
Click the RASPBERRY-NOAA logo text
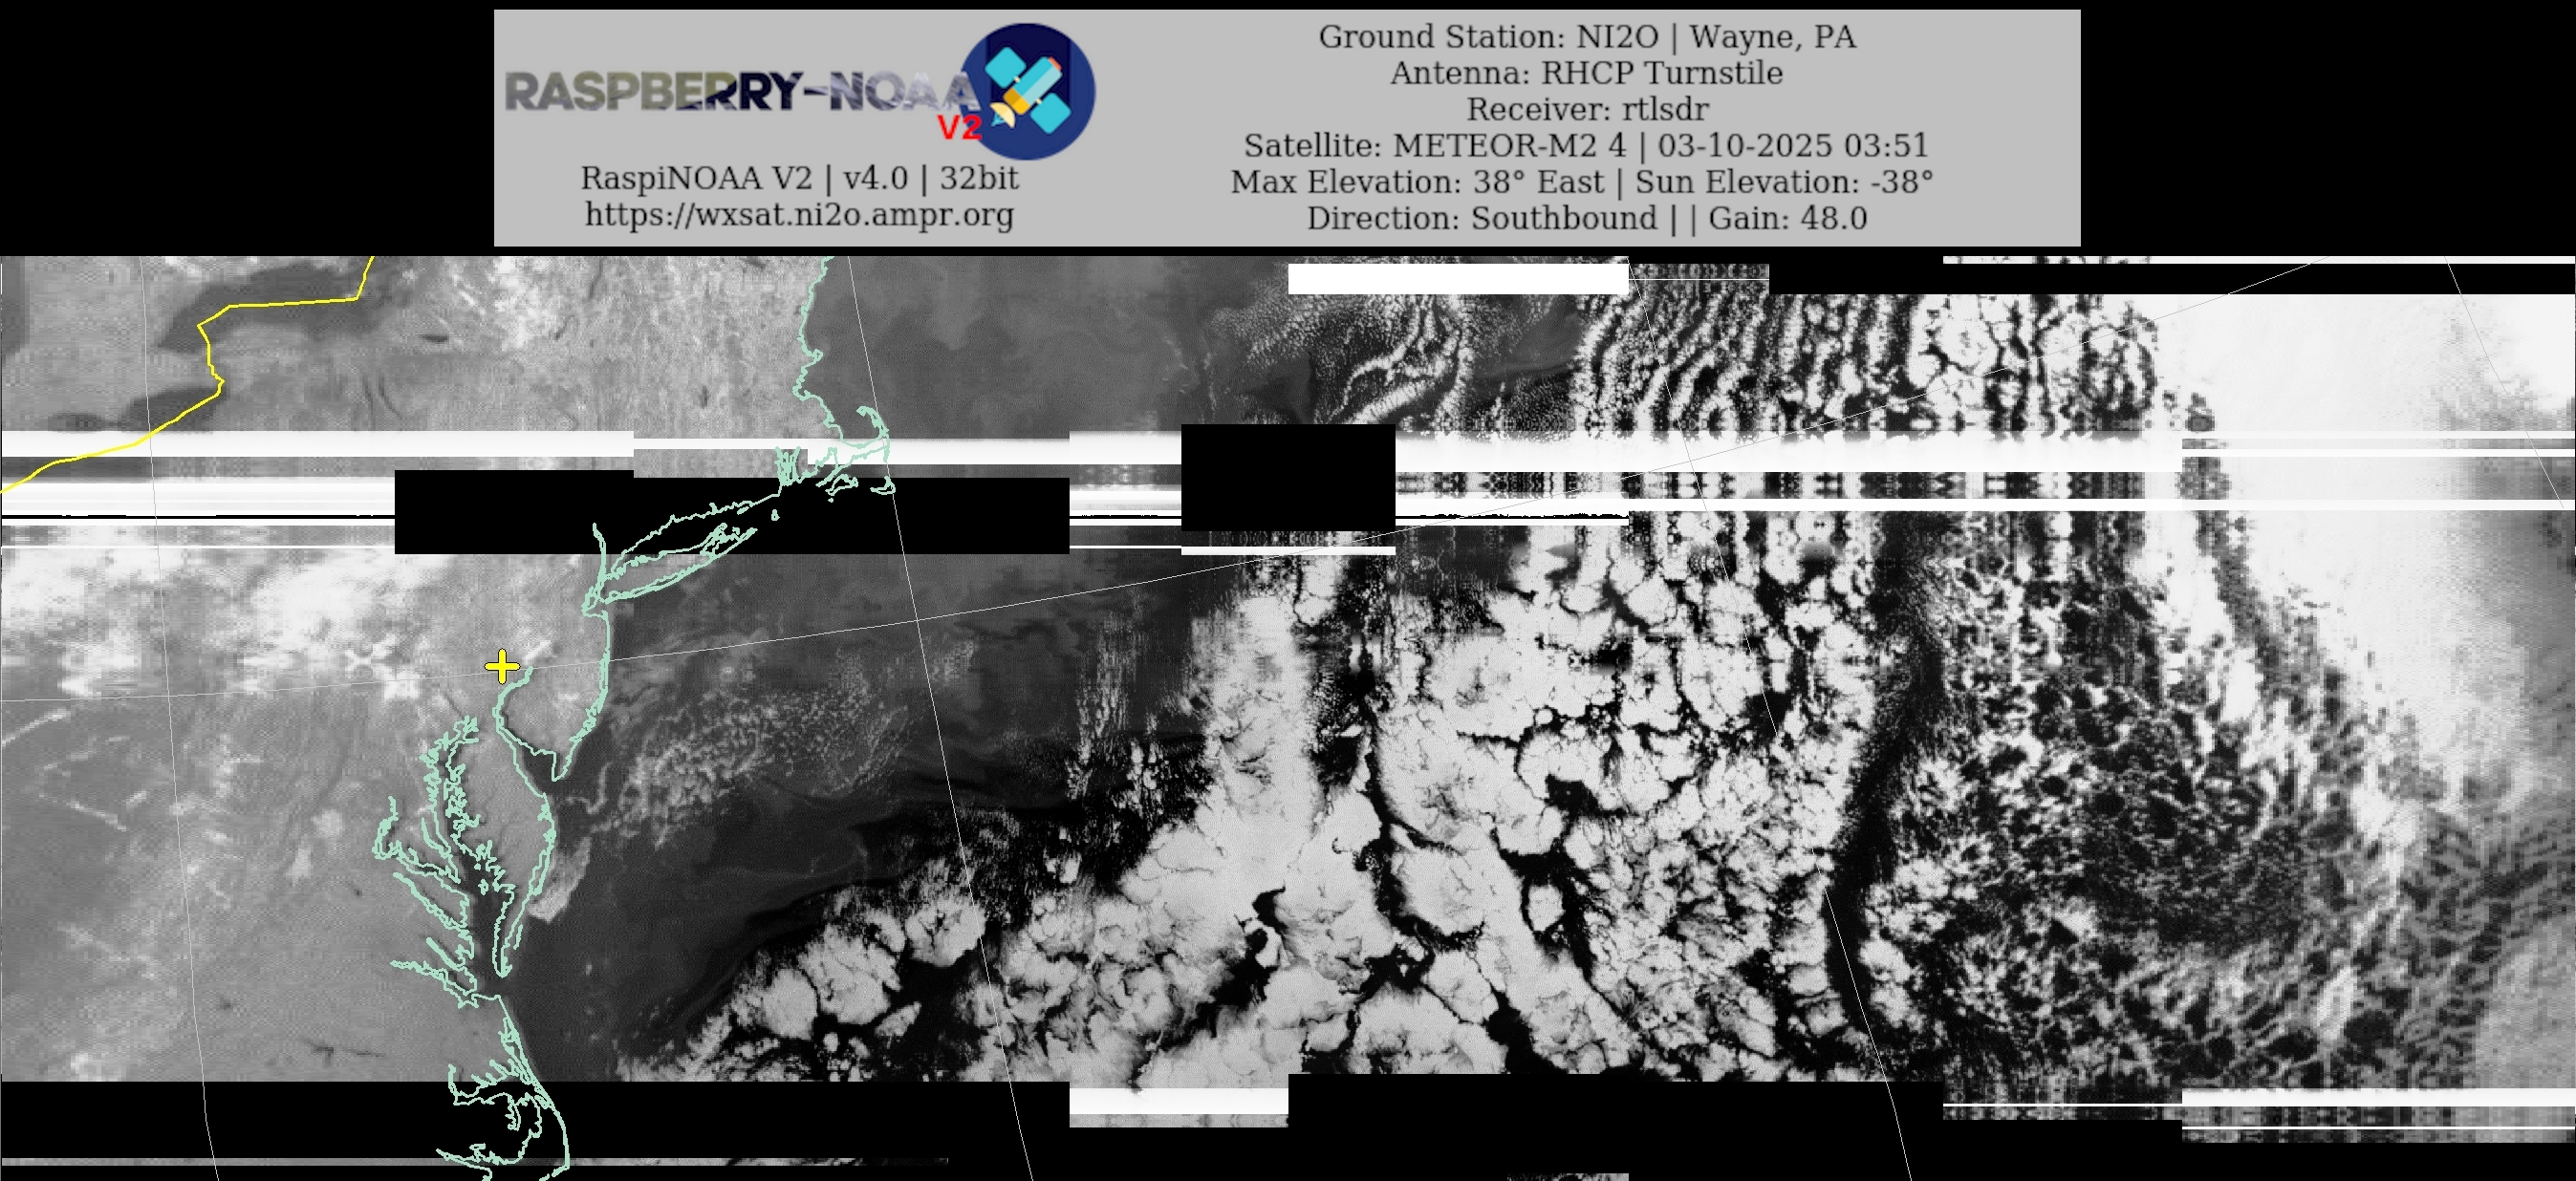(740, 92)
